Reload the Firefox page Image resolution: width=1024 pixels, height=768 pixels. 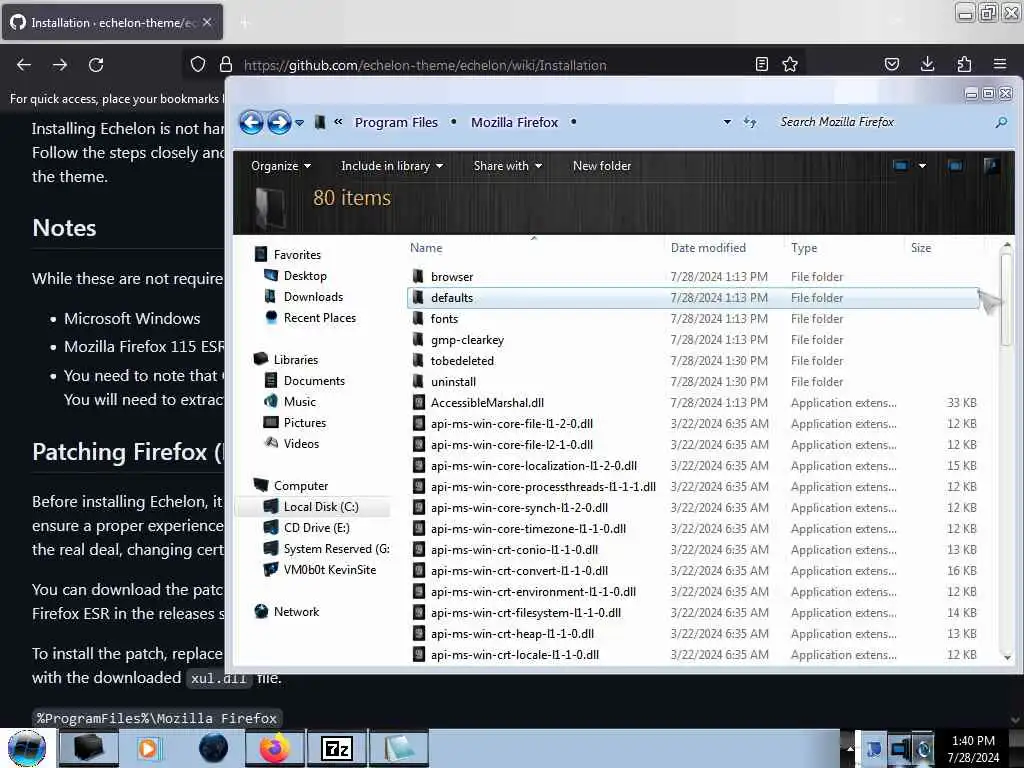pos(96,65)
